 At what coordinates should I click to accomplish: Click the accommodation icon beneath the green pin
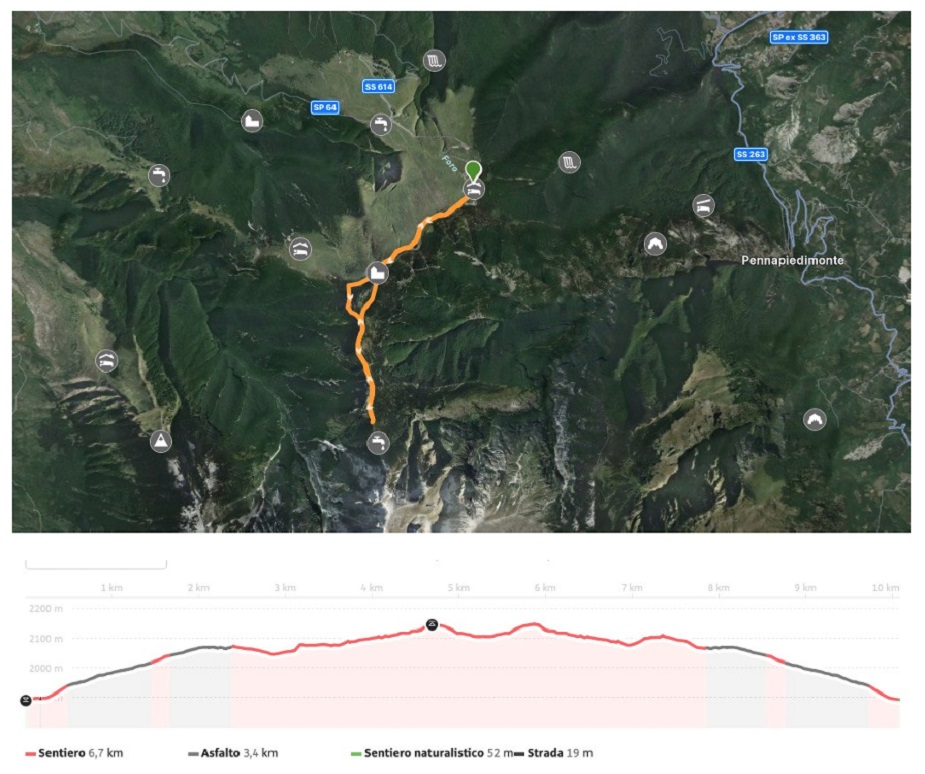[x=474, y=190]
